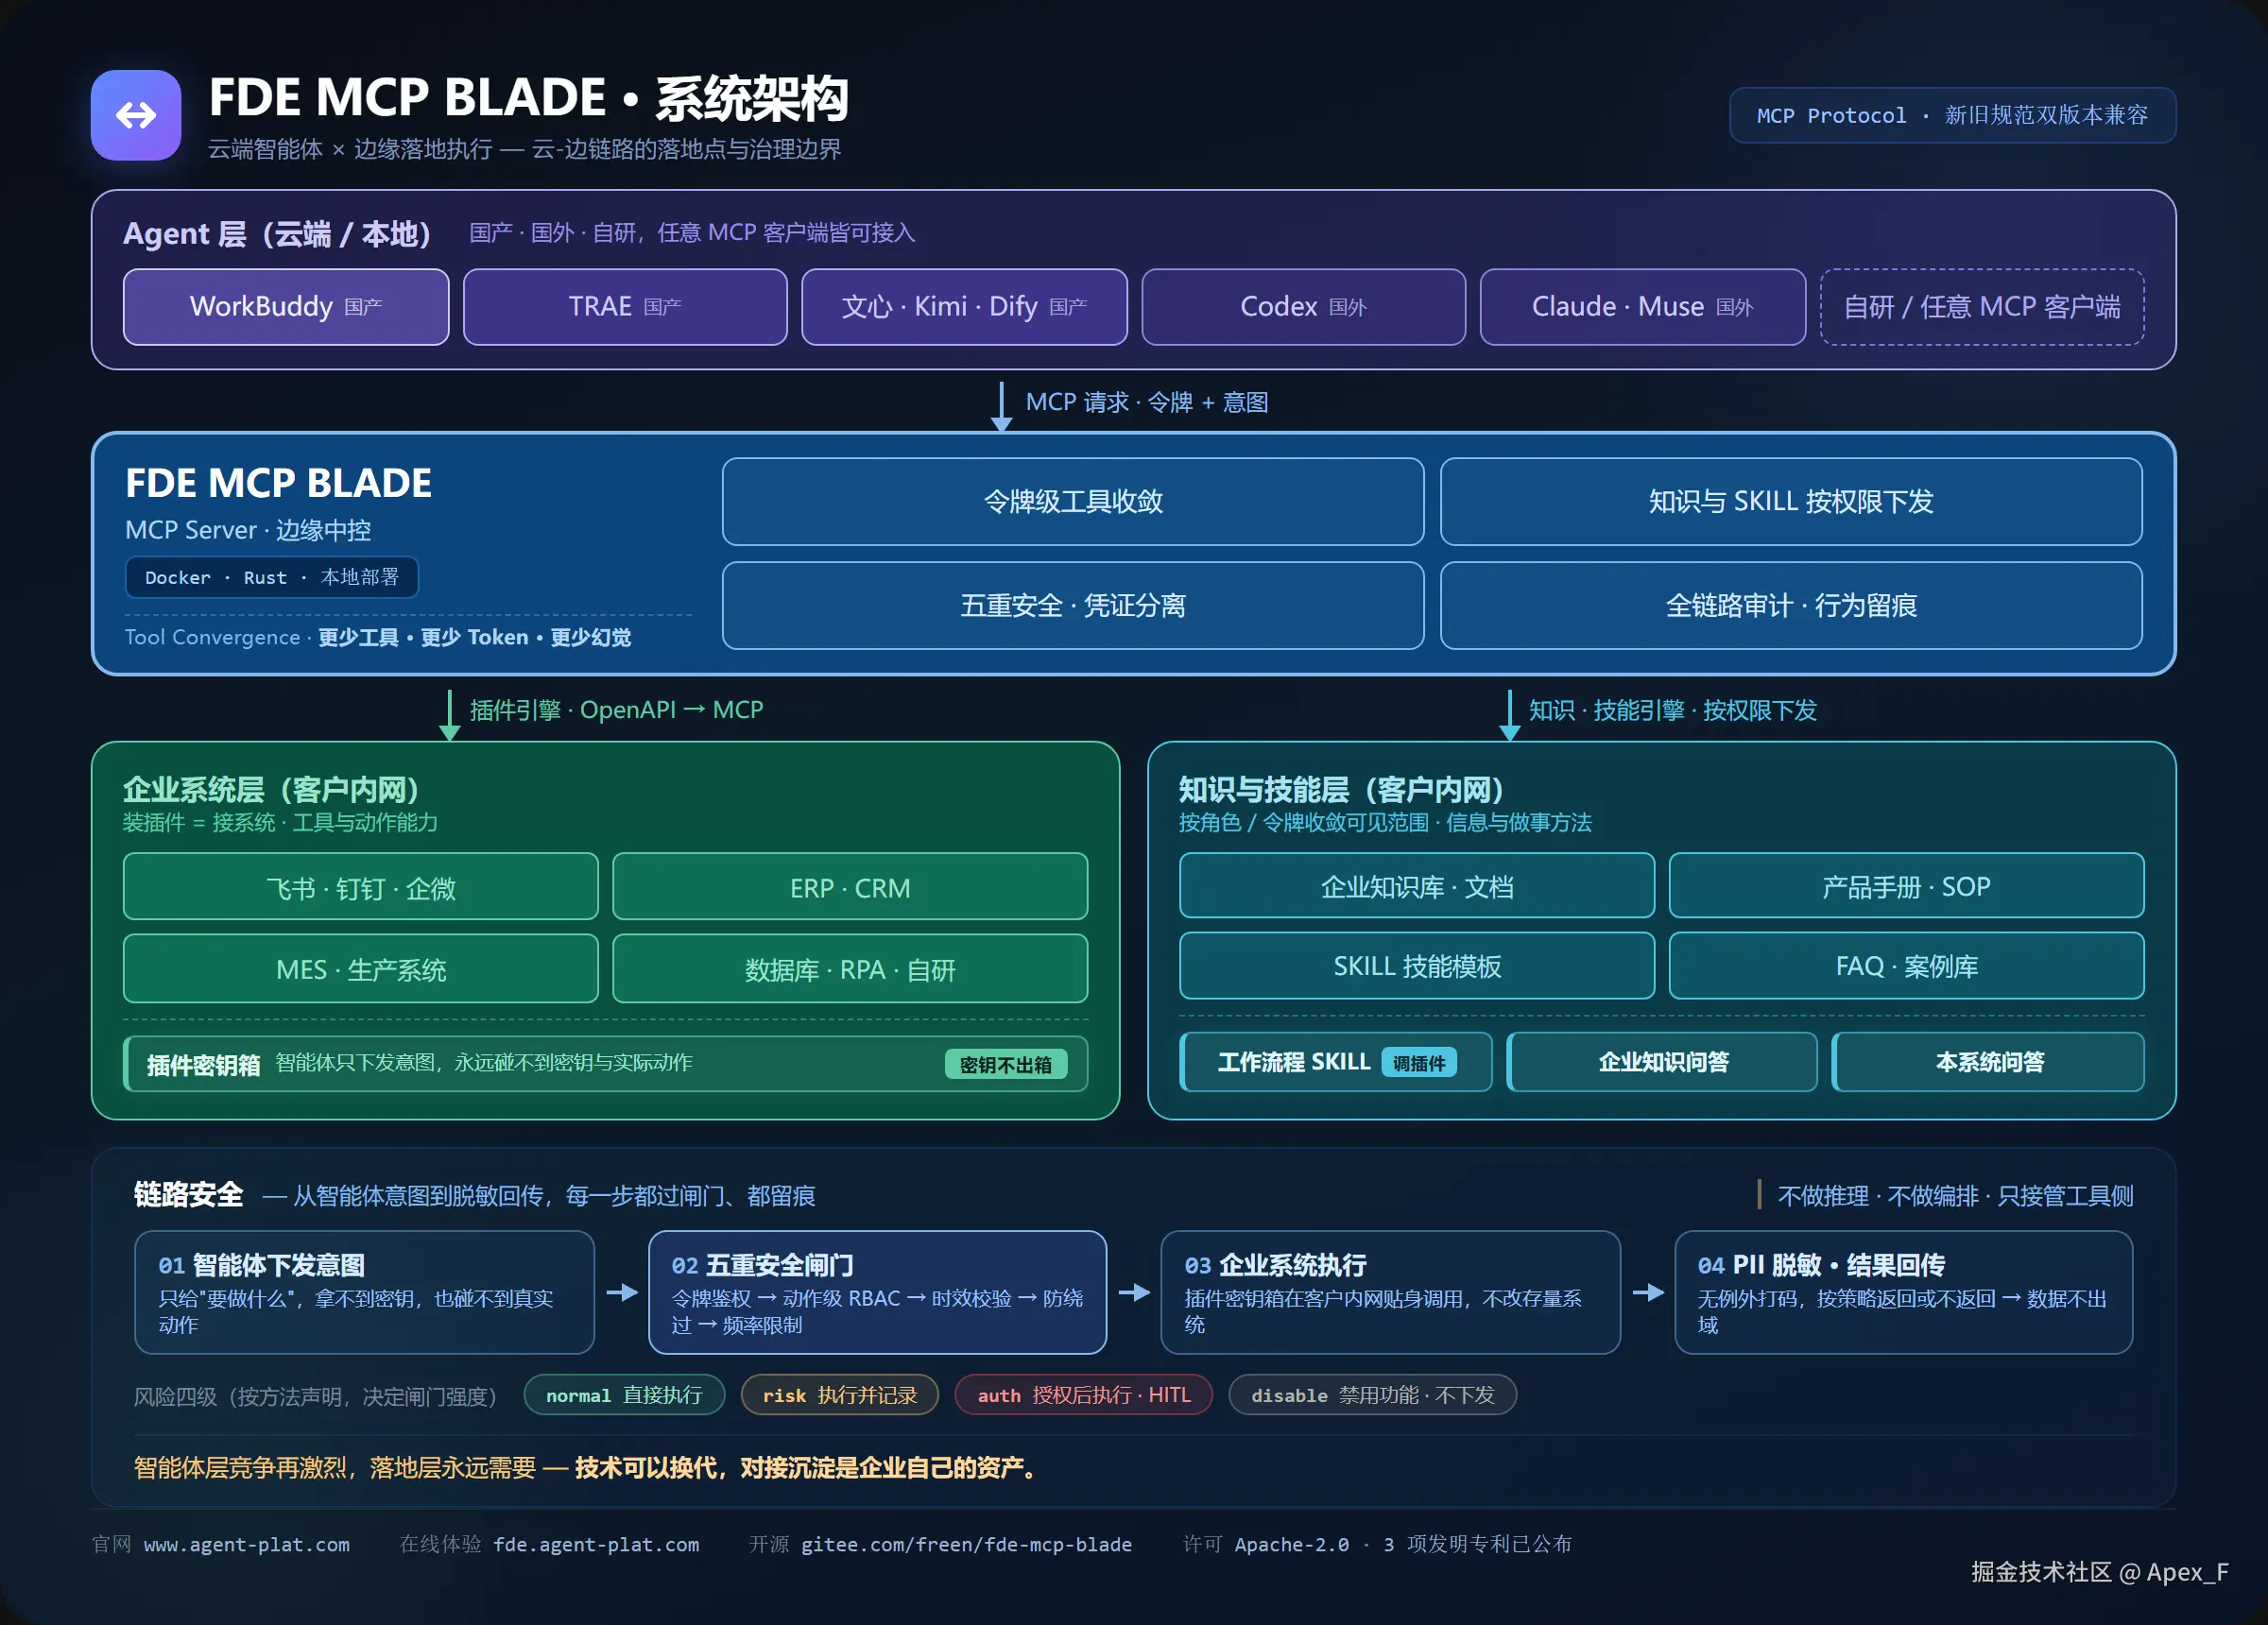Click step 02 五重安全闸门 card

[878, 1292]
